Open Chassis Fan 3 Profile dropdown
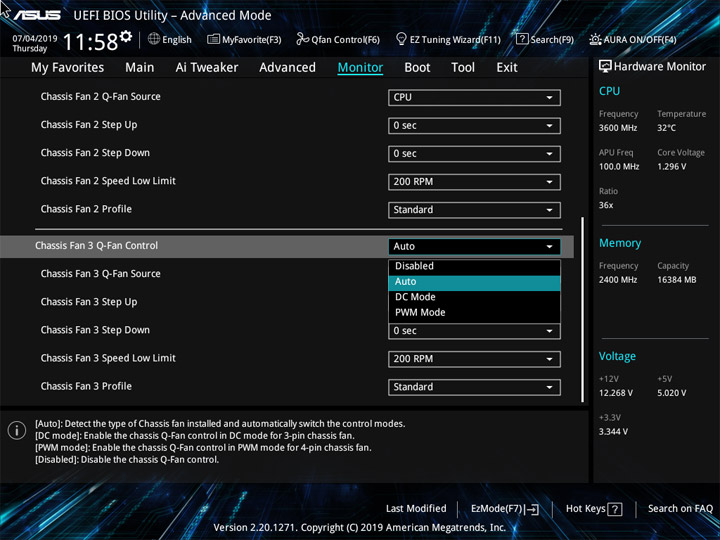Image resolution: width=720 pixels, height=540 pixels. click(x=474, y=387)
